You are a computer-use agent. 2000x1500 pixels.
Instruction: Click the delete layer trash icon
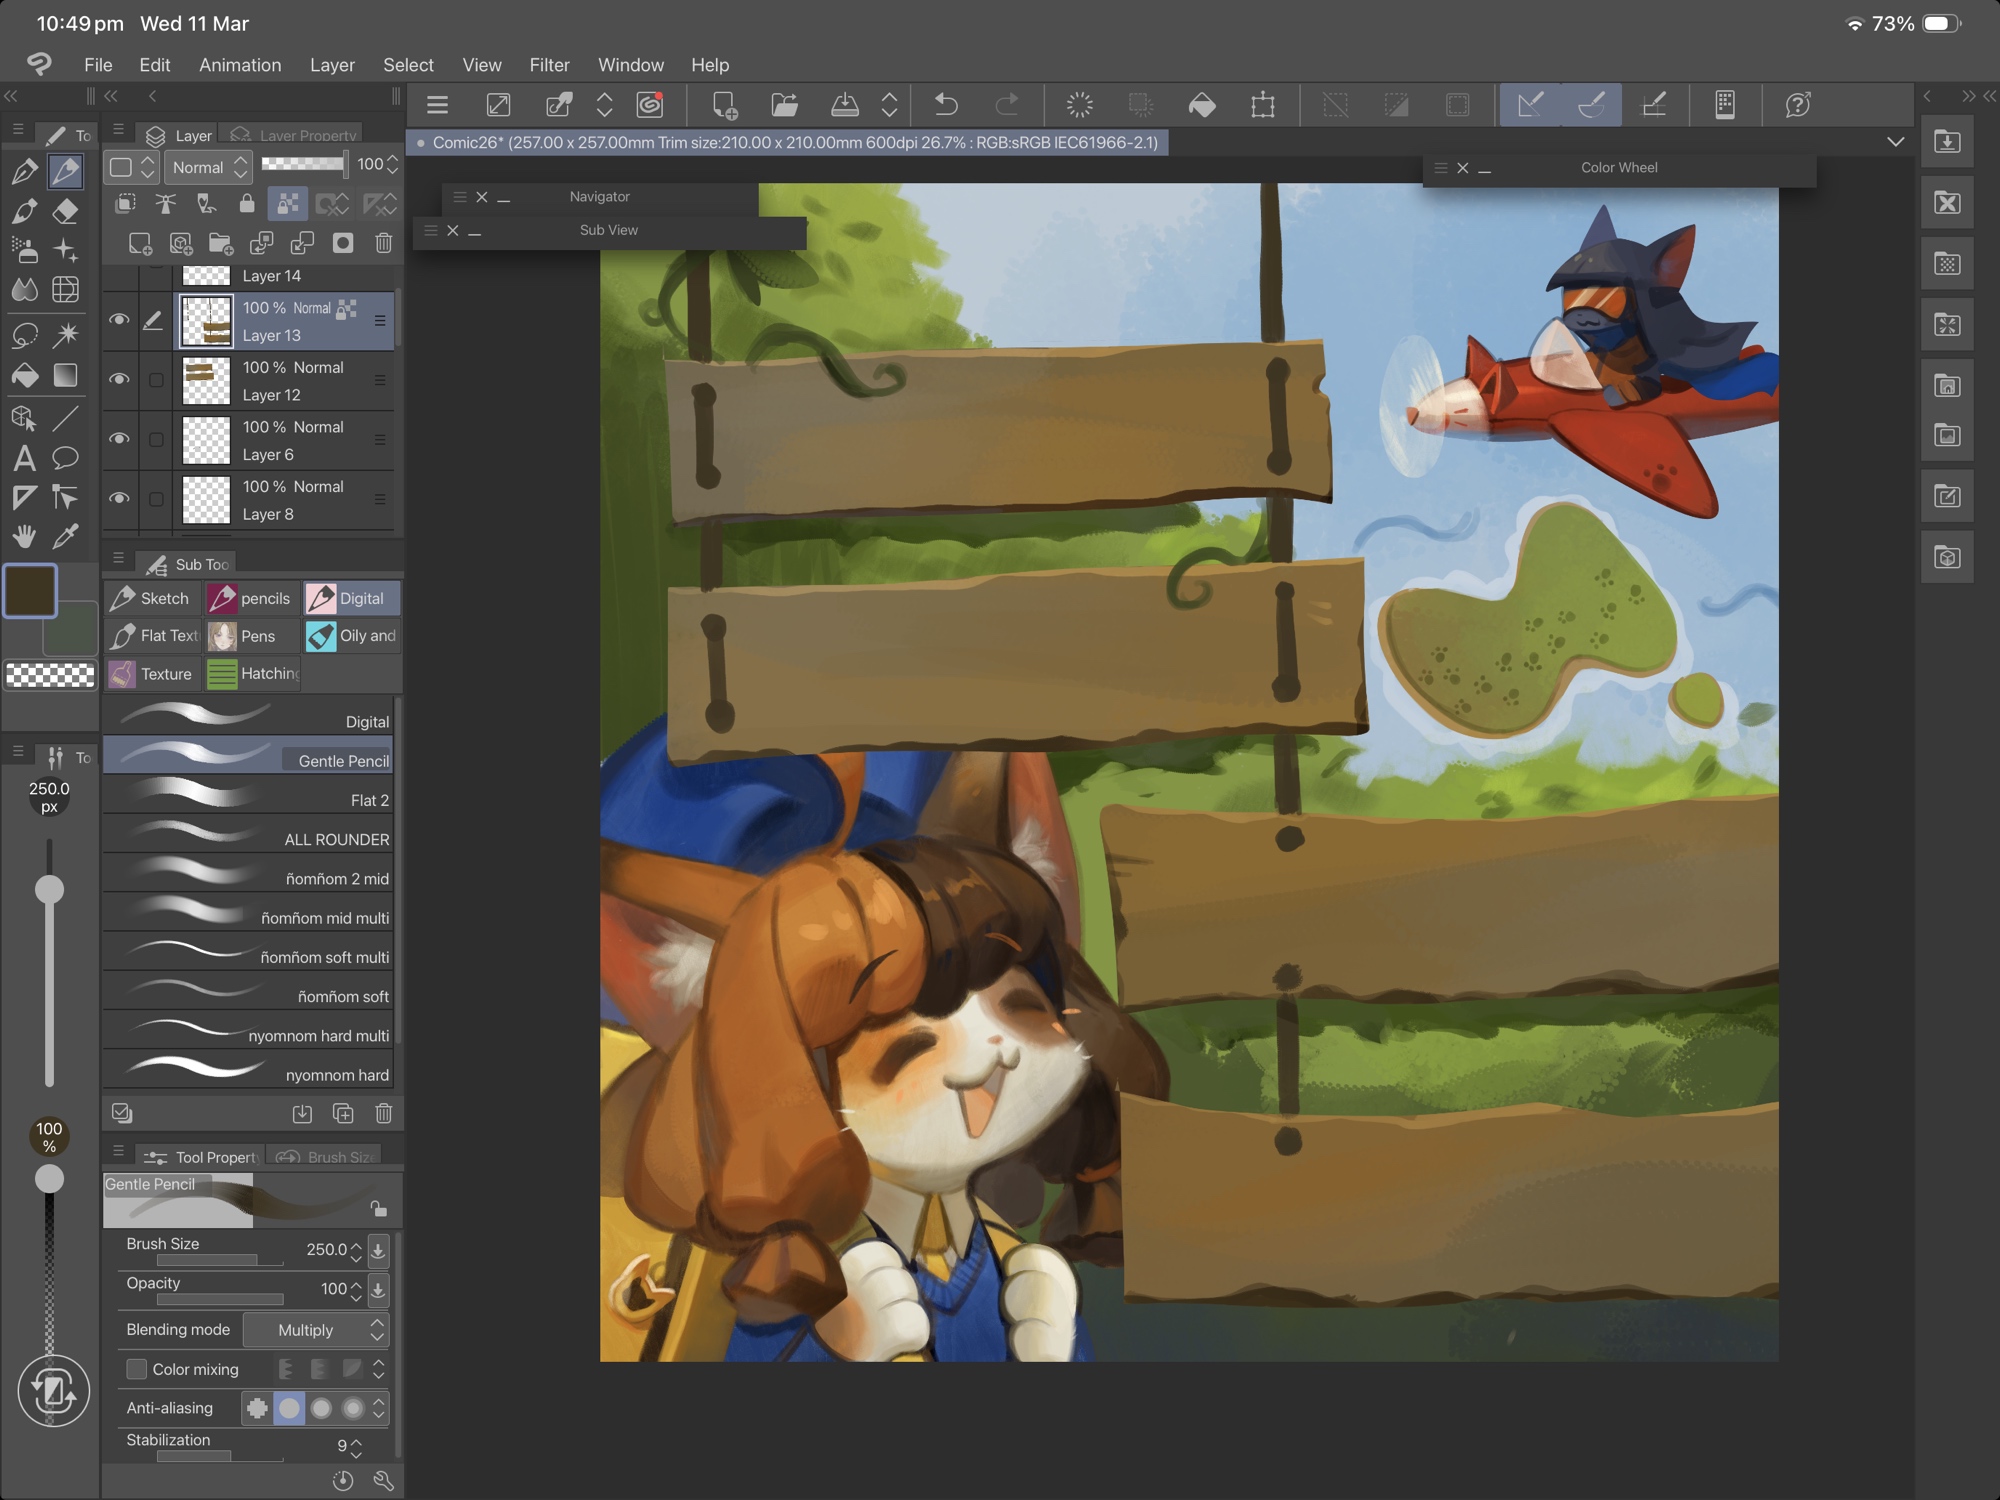point(383,243)
